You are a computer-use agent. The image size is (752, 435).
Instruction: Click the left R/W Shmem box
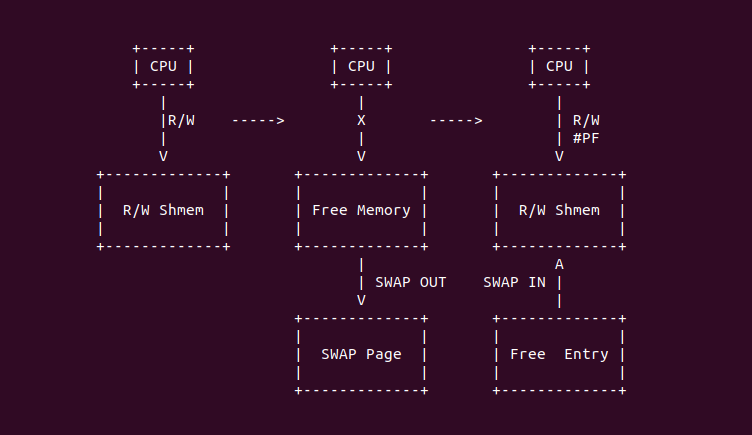click(x=163, y=210)
